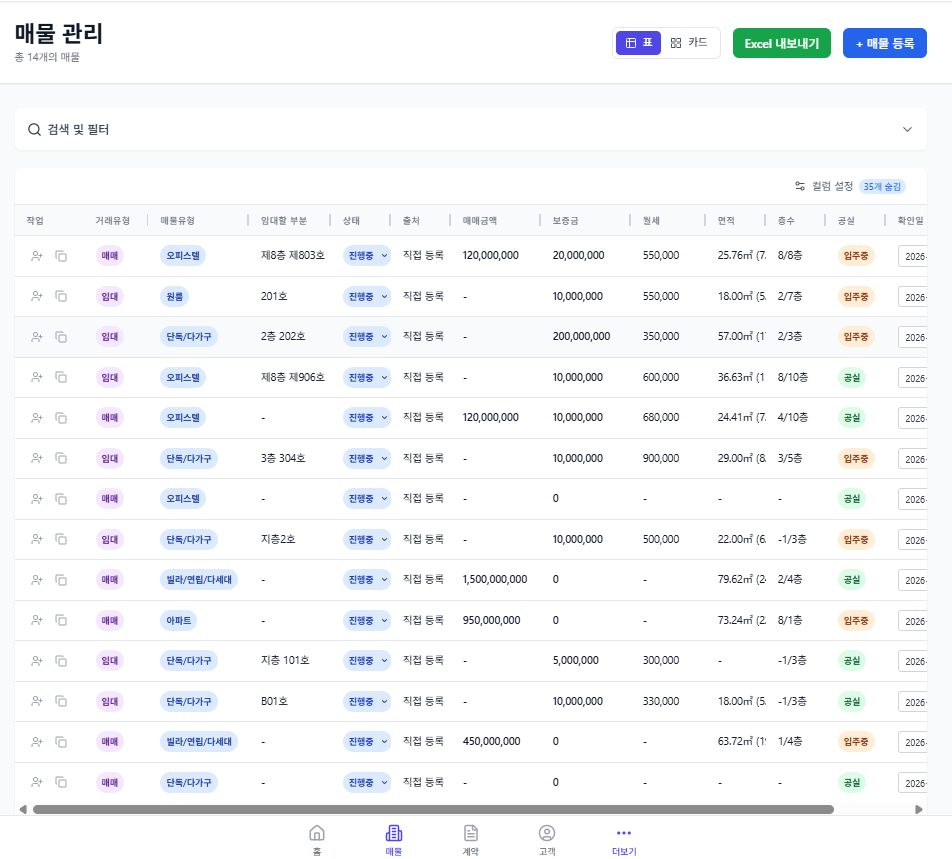This screenshot has width=952, height=859.
Task: Click the horizontal scrollbar's right arrow
Action: pos(920,809)
